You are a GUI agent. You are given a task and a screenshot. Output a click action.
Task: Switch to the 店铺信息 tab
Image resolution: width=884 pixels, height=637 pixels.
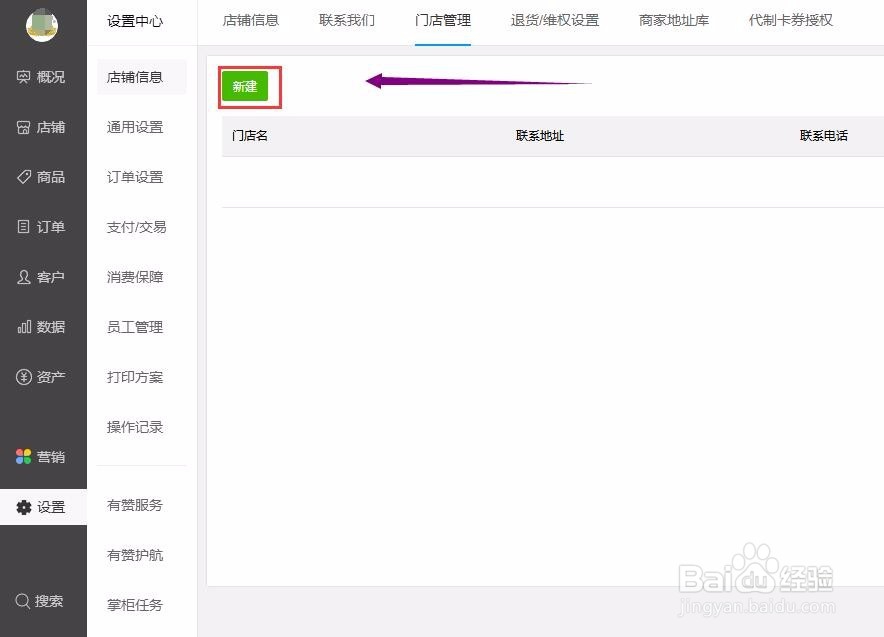251,20
